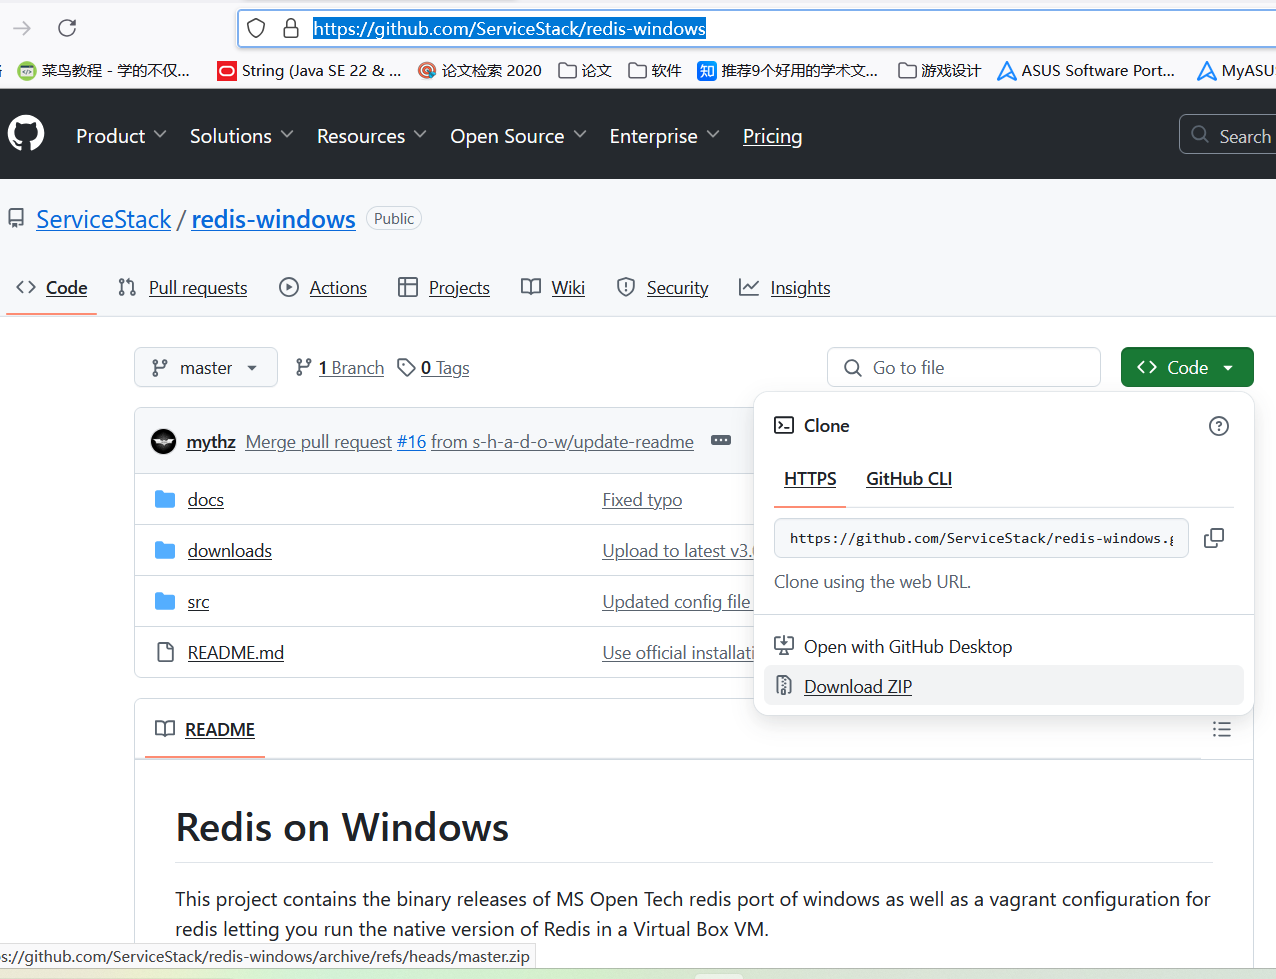
Task: Expand commit message ellipsis icon
Action: 721,441
